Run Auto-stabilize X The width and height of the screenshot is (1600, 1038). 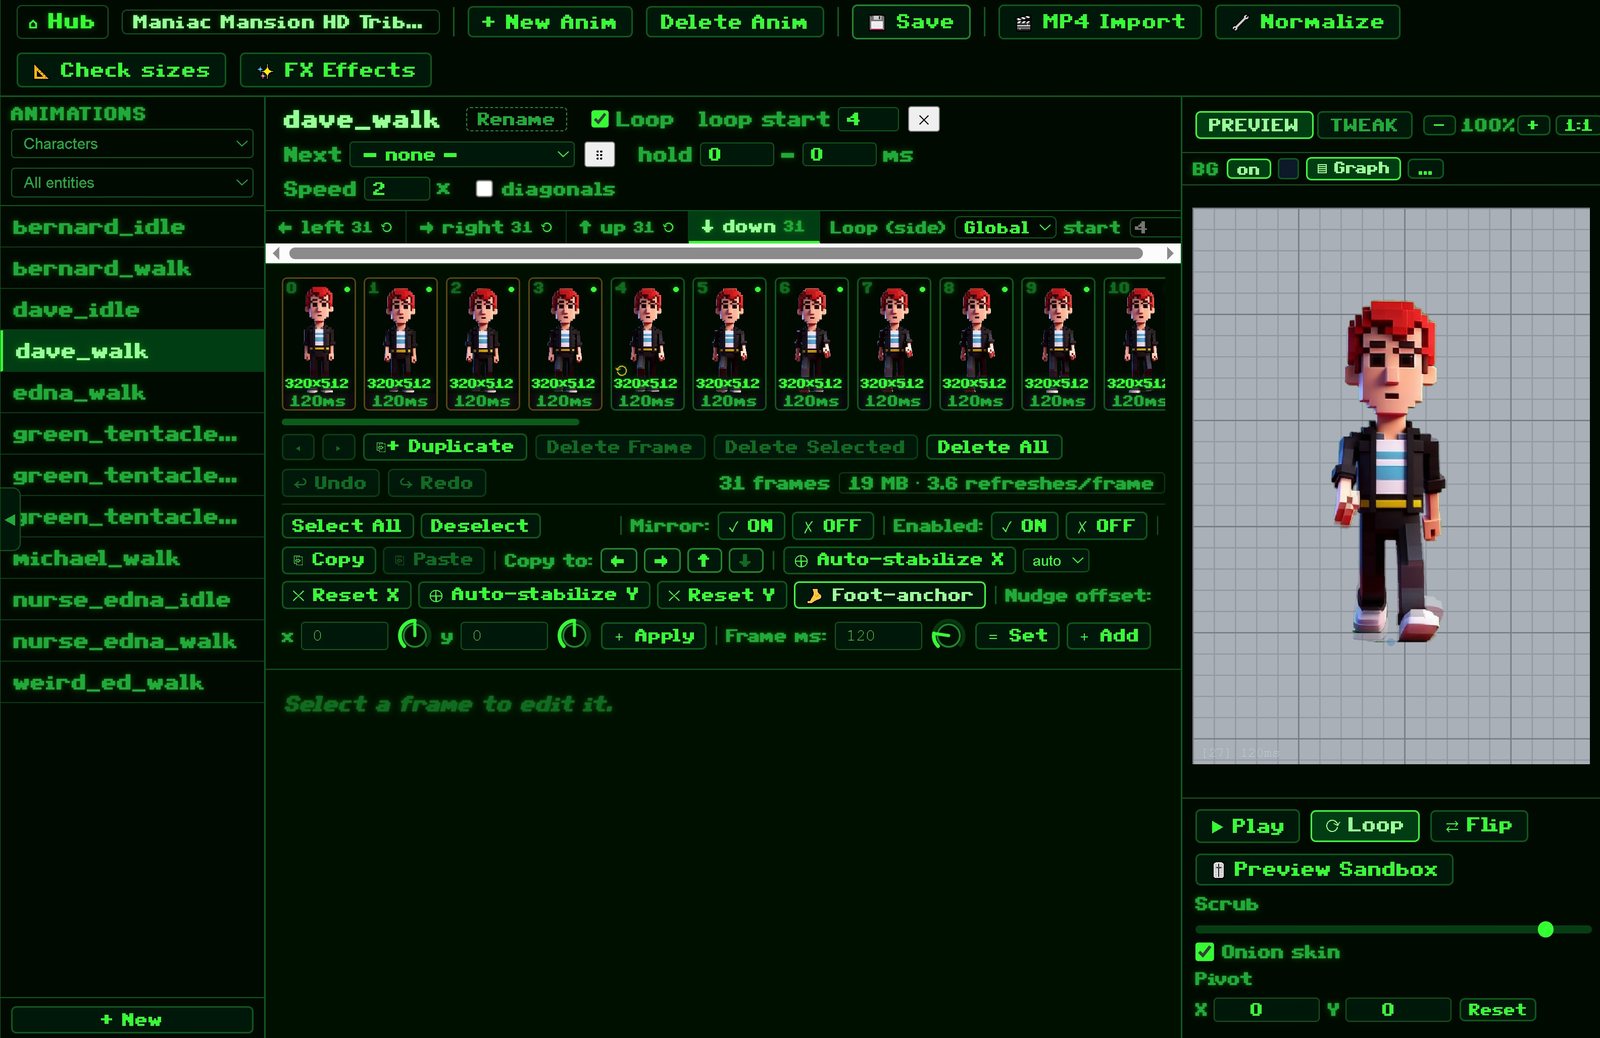tap(899, 560)
